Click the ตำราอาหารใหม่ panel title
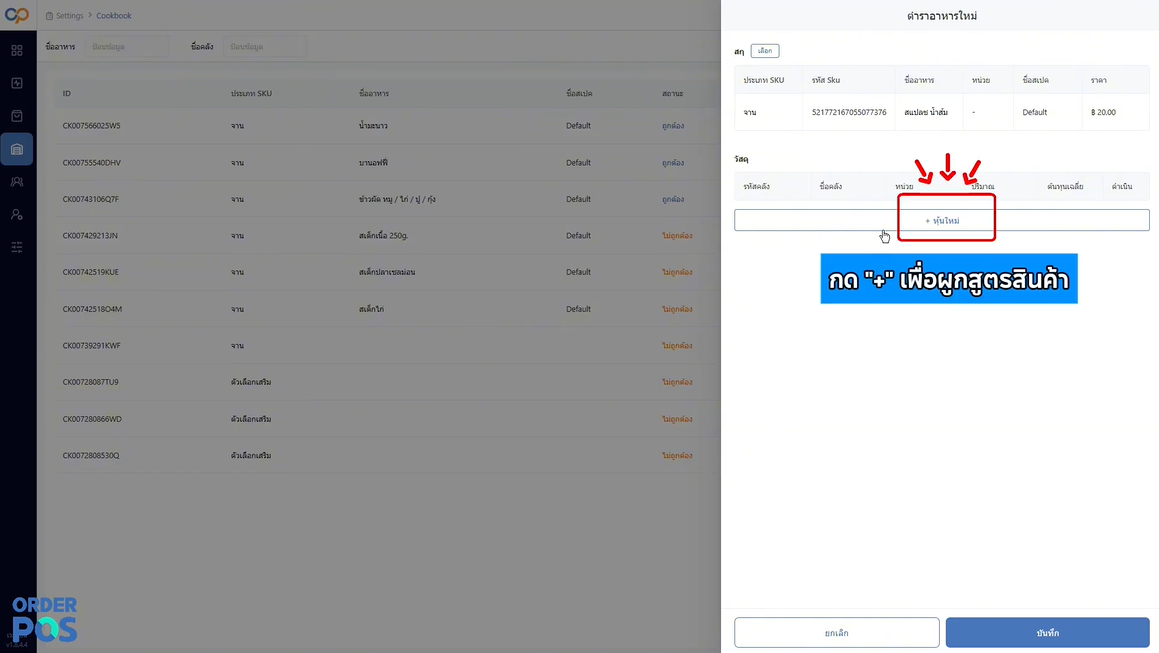This screenshot has width=1159, height=653. [942, 16]
